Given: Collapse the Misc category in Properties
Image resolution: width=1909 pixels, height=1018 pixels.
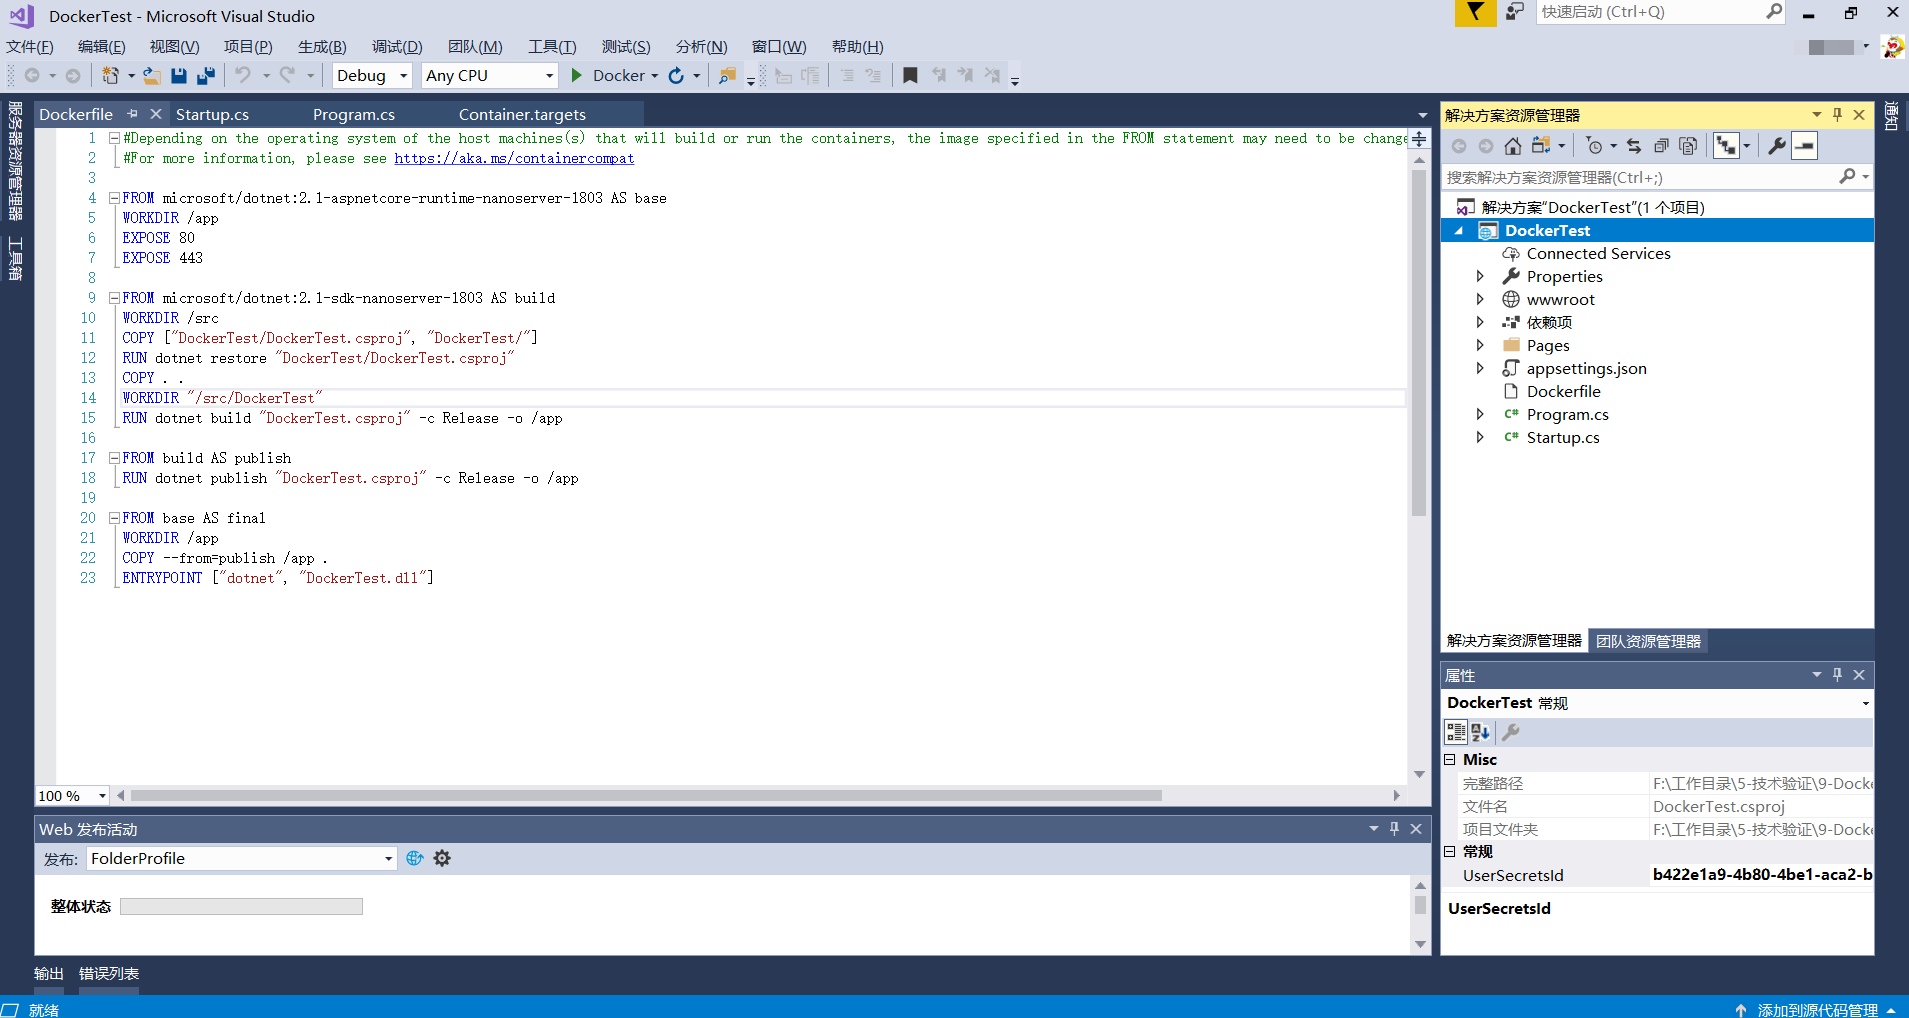Looking at the screenshot, I should [1450, 760].
